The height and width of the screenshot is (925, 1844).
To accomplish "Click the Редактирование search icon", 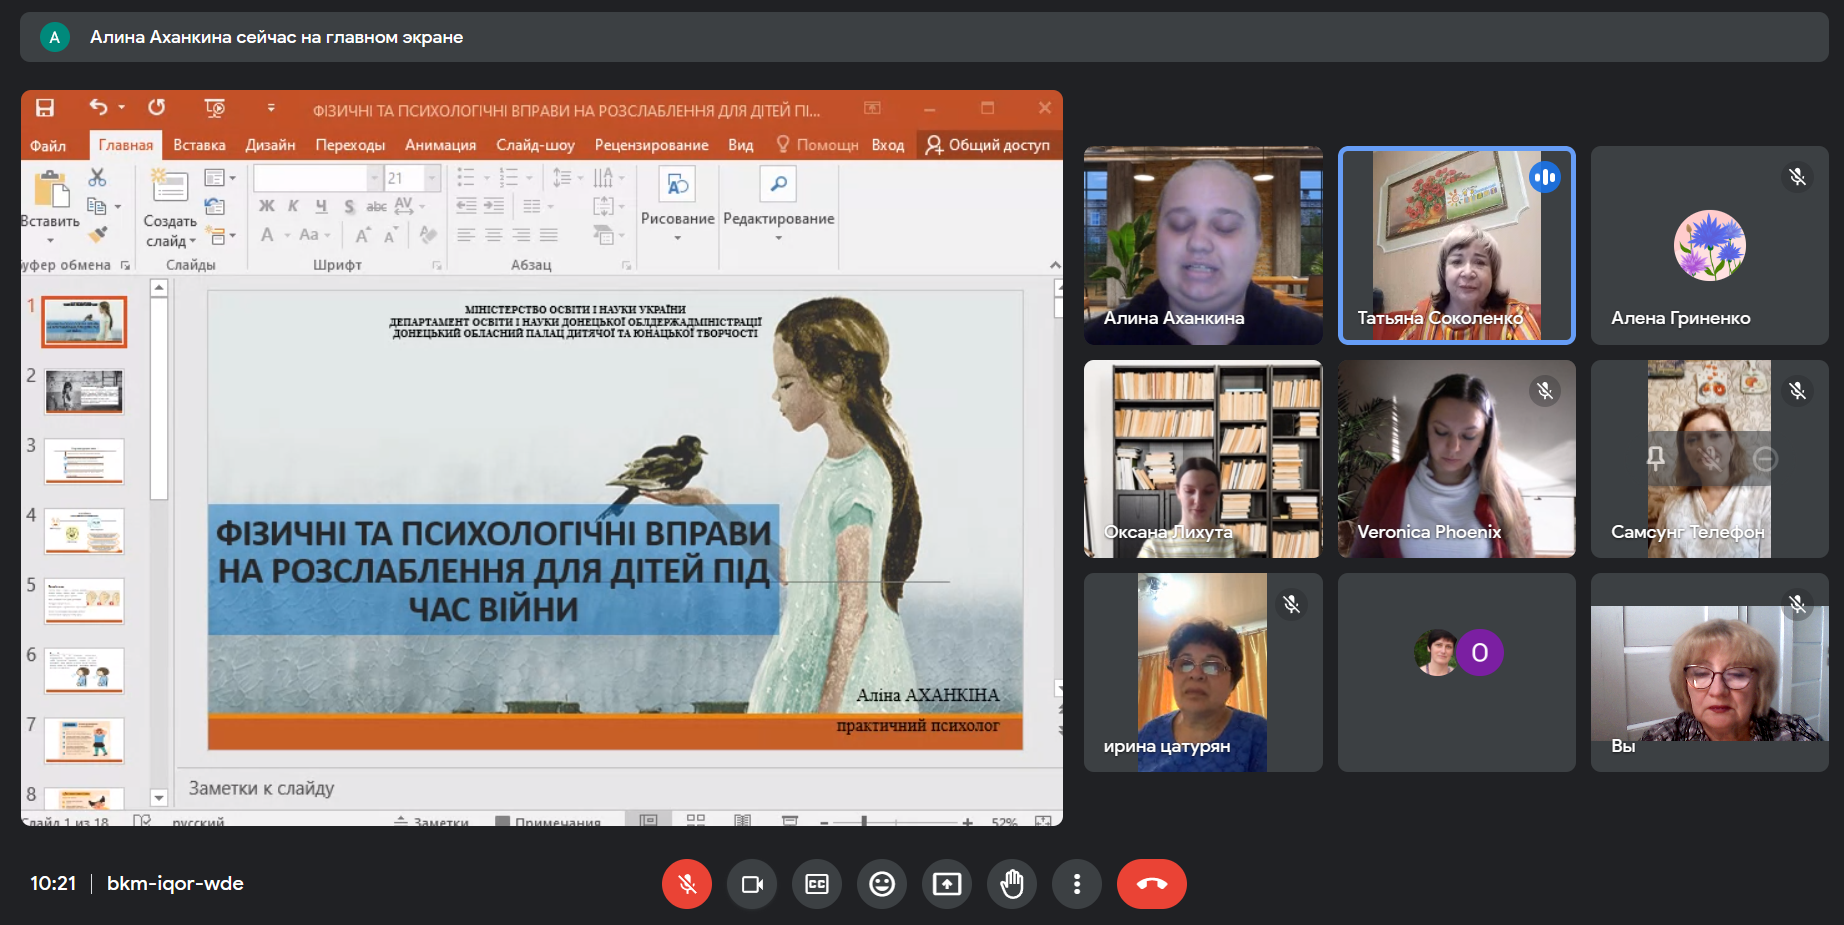I will [778, 185].
